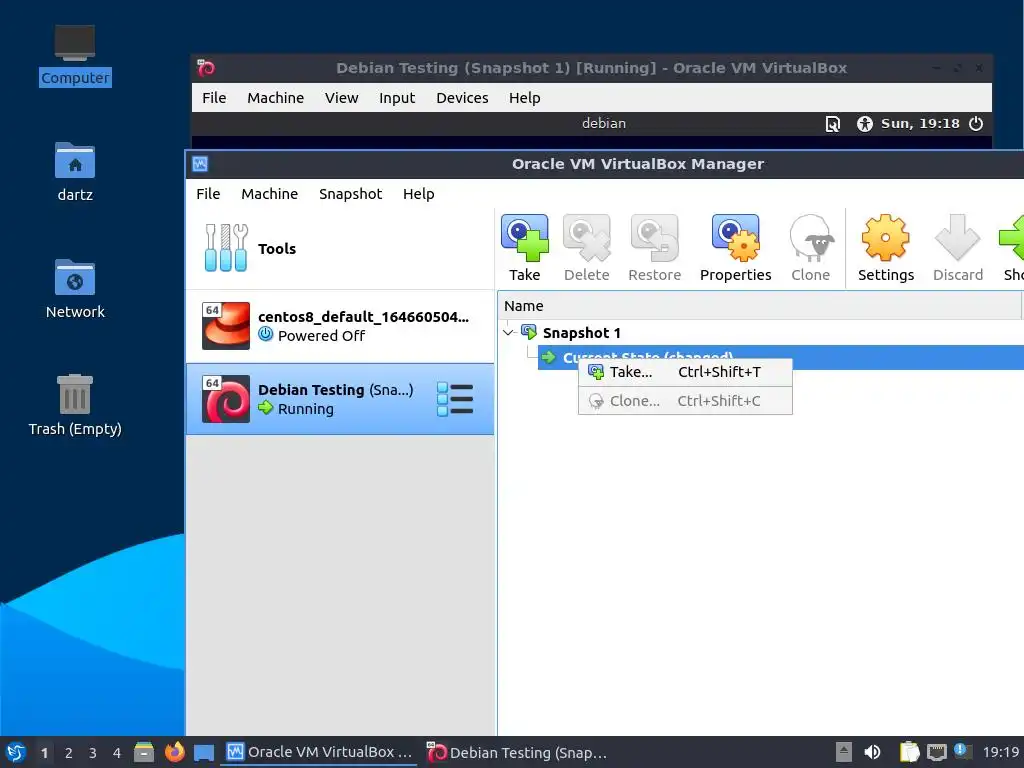This screenshot has height=768, width=1024.
Task: Click the eject removable media tray icon
Action: pos(843,752)
